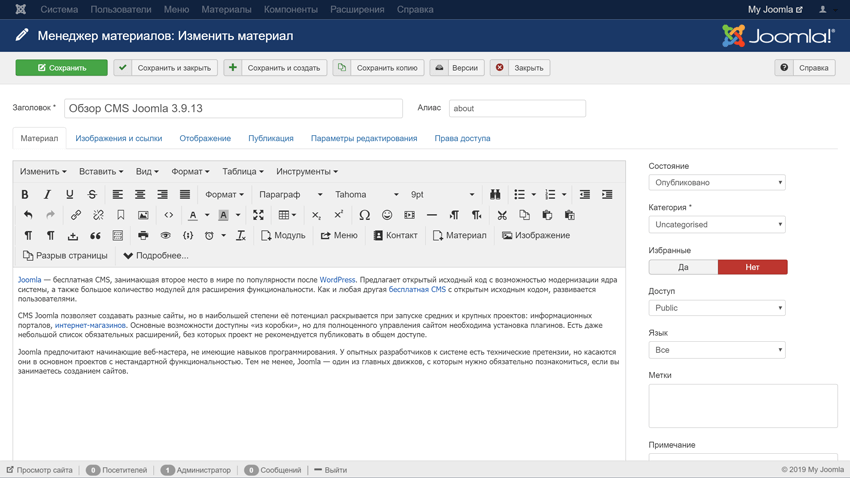The width and height of the screenshot is (850, 478).
Task: Undo the last edit
Action: [28, 215]
